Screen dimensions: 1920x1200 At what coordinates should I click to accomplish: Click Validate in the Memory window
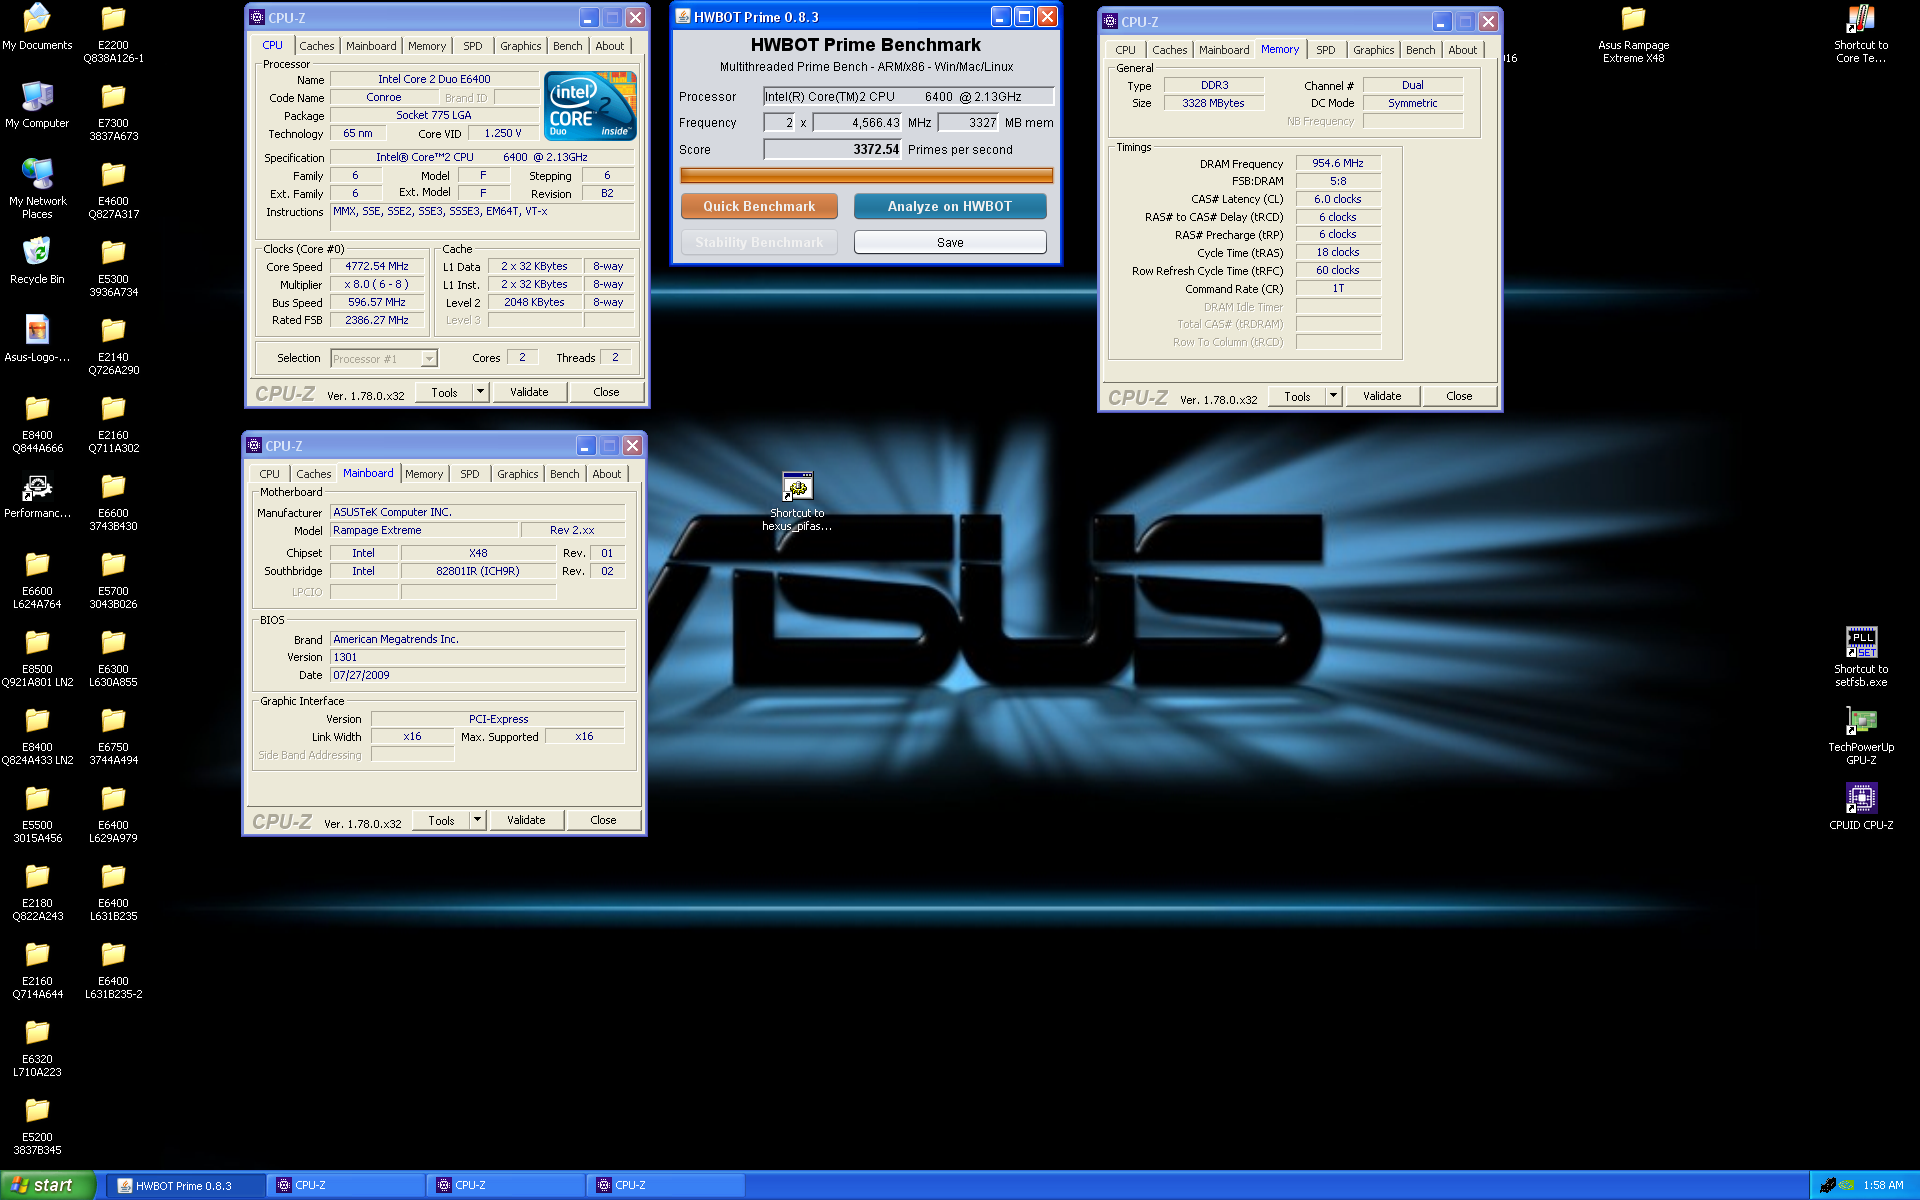1382,396
